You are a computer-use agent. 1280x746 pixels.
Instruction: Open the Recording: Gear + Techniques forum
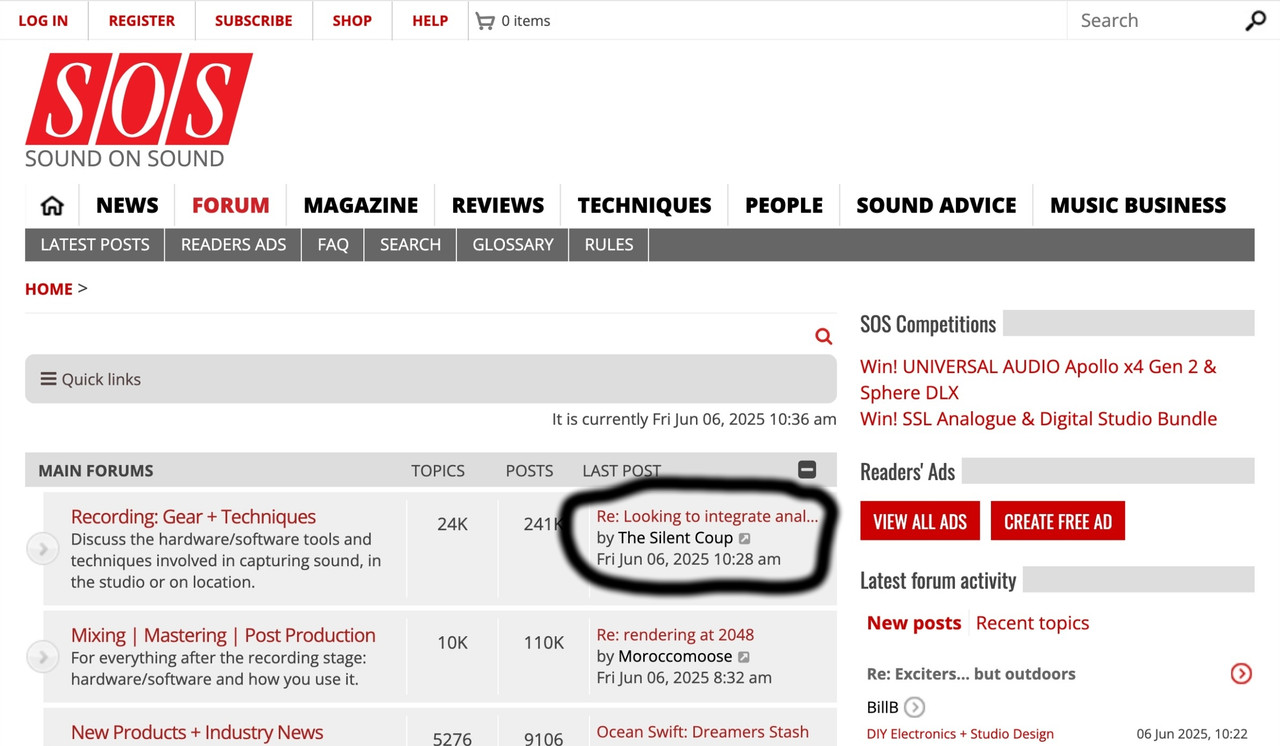pyautogui.click(x=193, y=517)
